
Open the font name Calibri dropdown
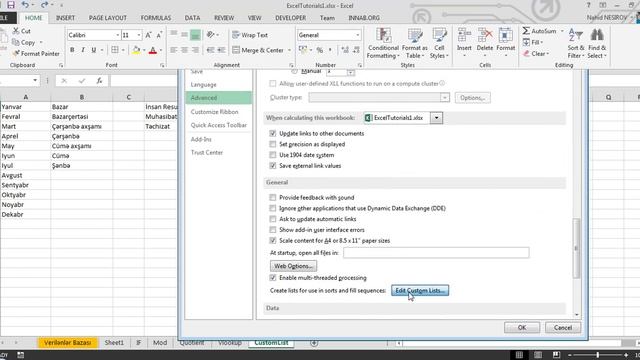118,35
